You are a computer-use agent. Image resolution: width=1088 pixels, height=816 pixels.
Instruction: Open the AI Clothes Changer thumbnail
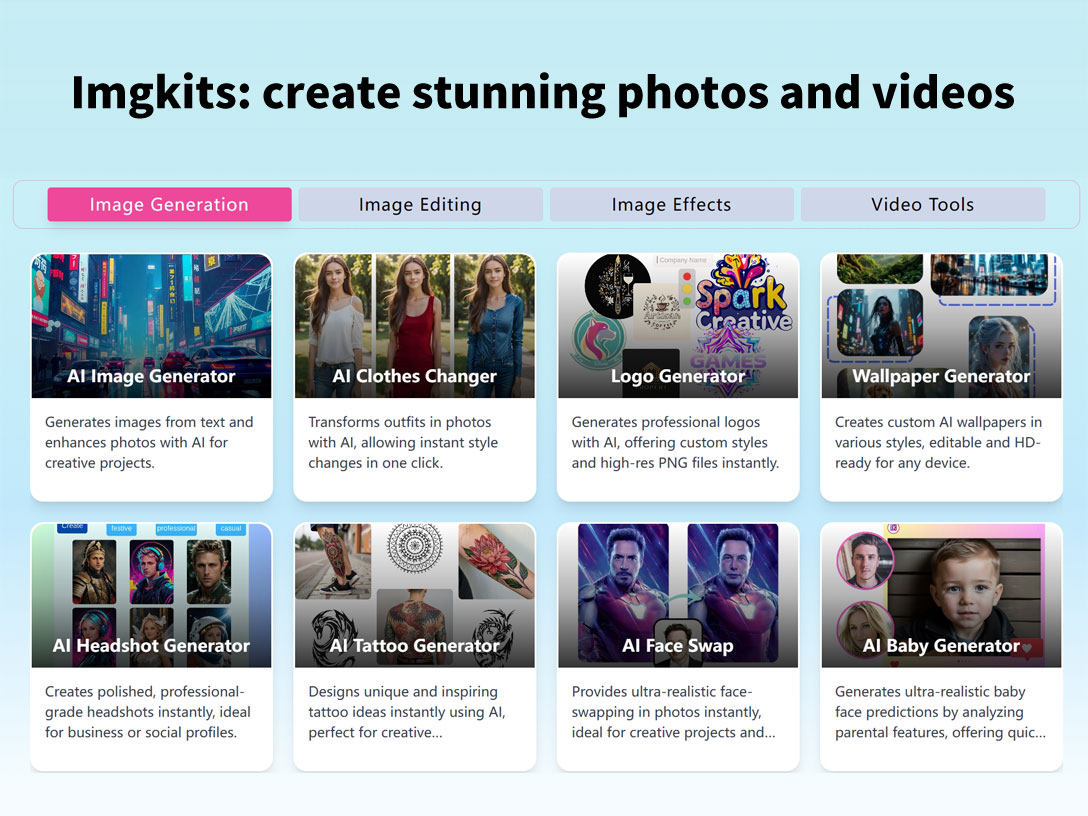coord(415,325)
